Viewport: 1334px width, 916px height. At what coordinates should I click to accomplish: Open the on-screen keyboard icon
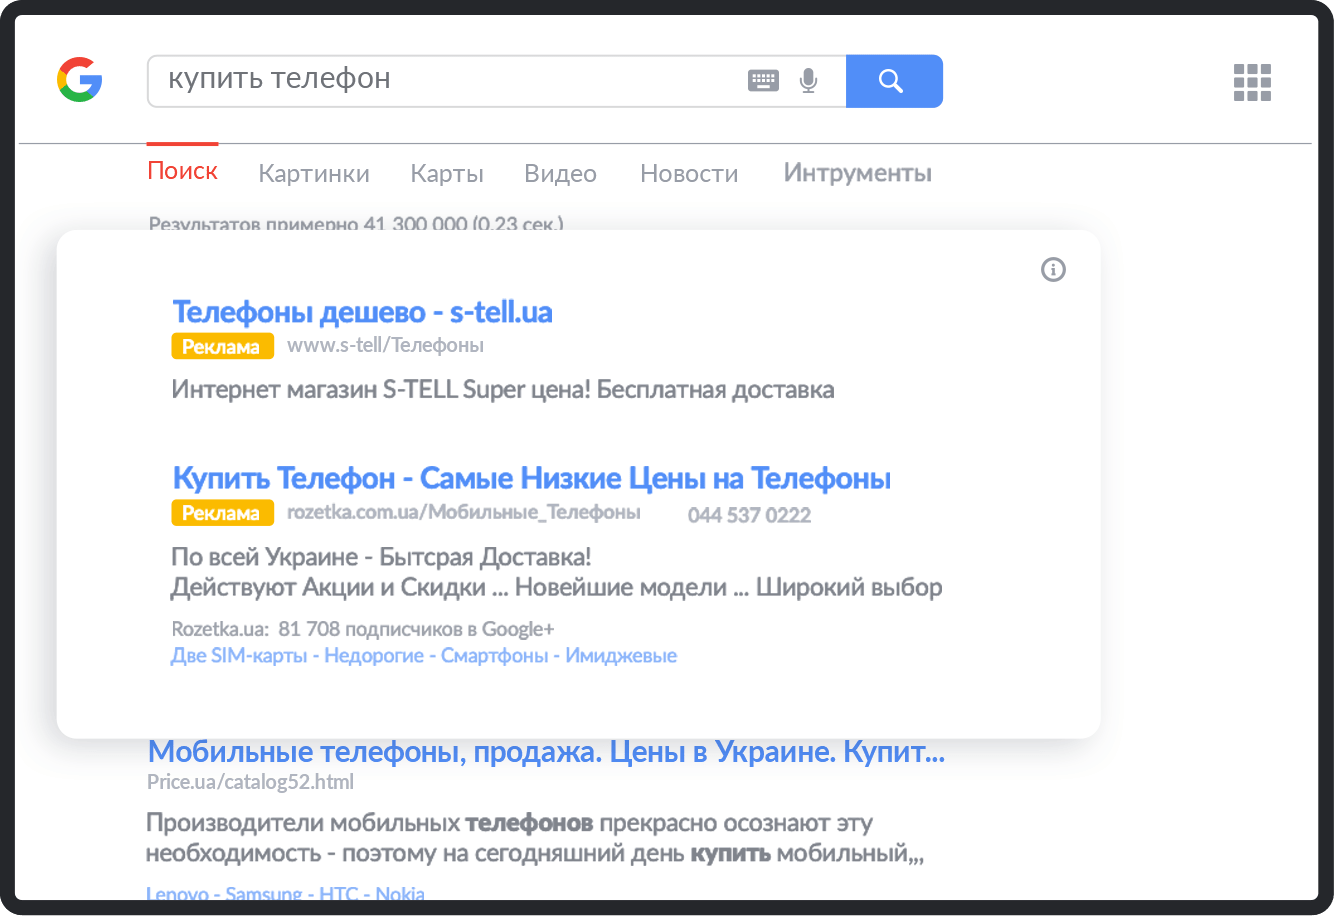(763, 81)
